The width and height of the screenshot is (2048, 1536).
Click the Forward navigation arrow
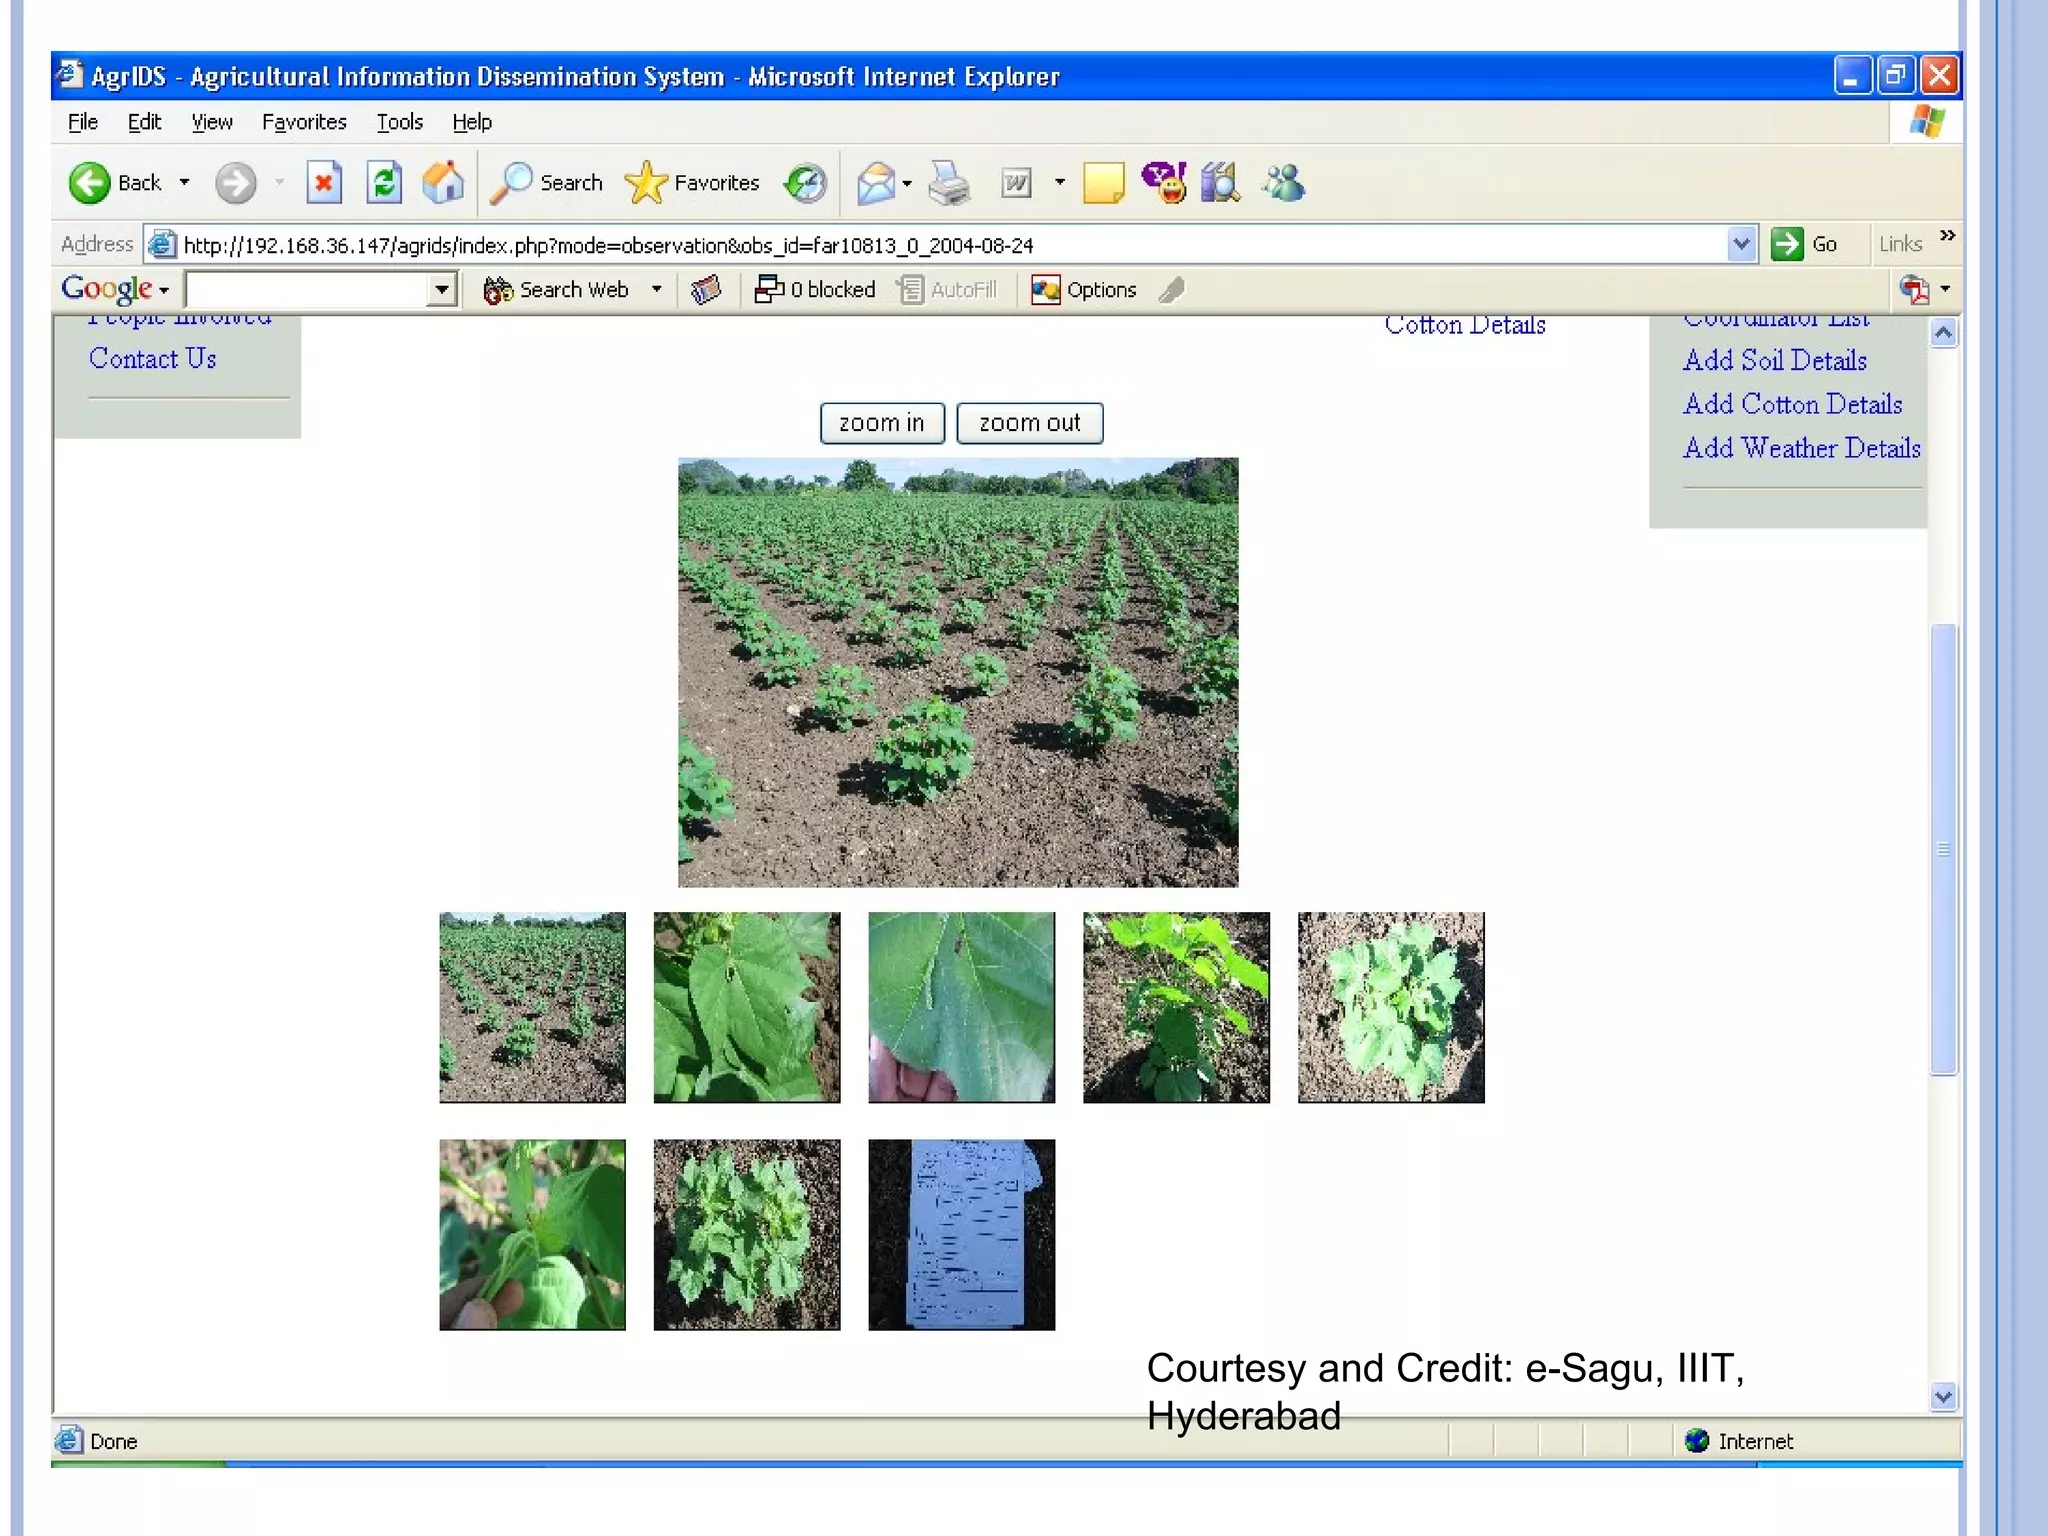tap(236, 183)
